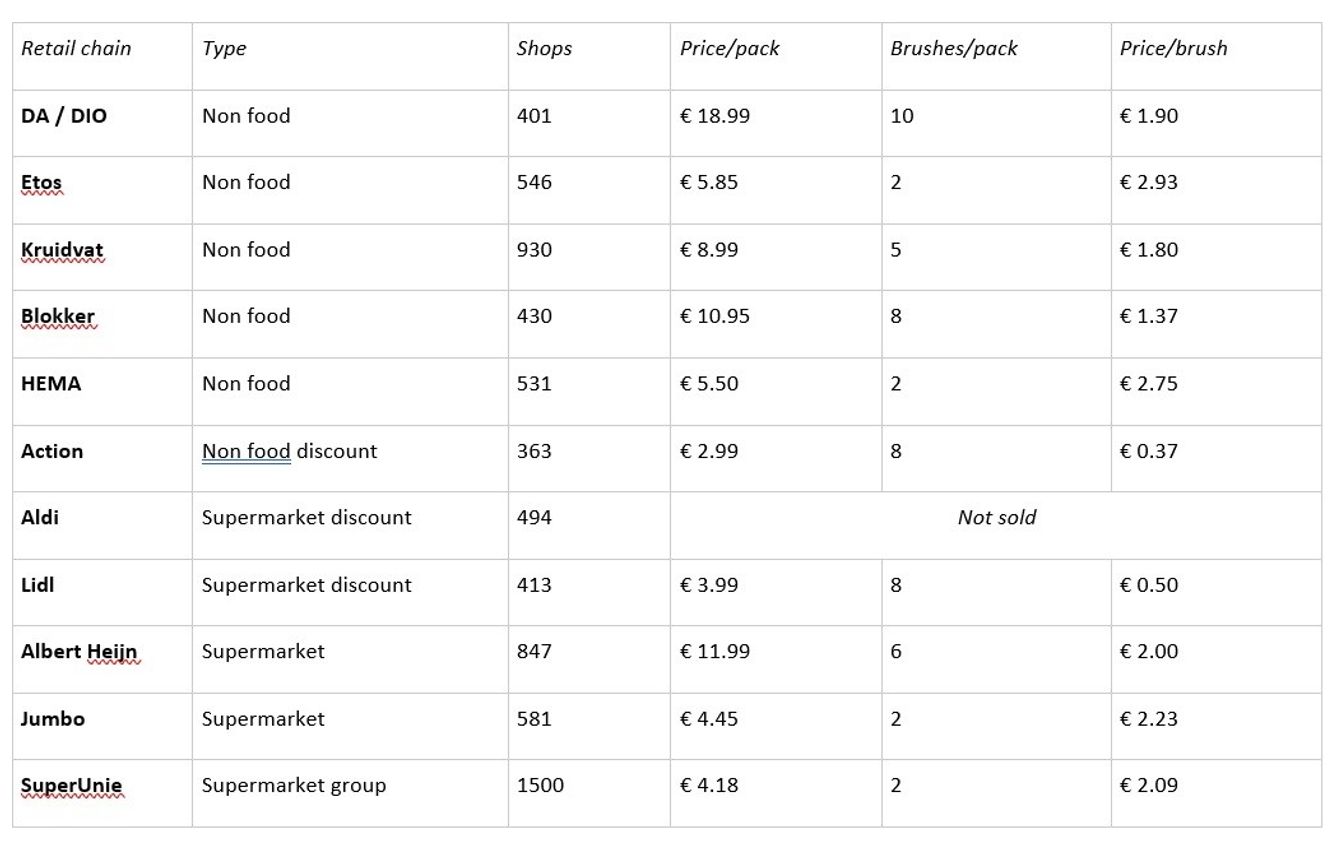Click Jumbo's "€ 4.45" pack price
This screenshot has width=1332, height=846.
coord(709,719)
